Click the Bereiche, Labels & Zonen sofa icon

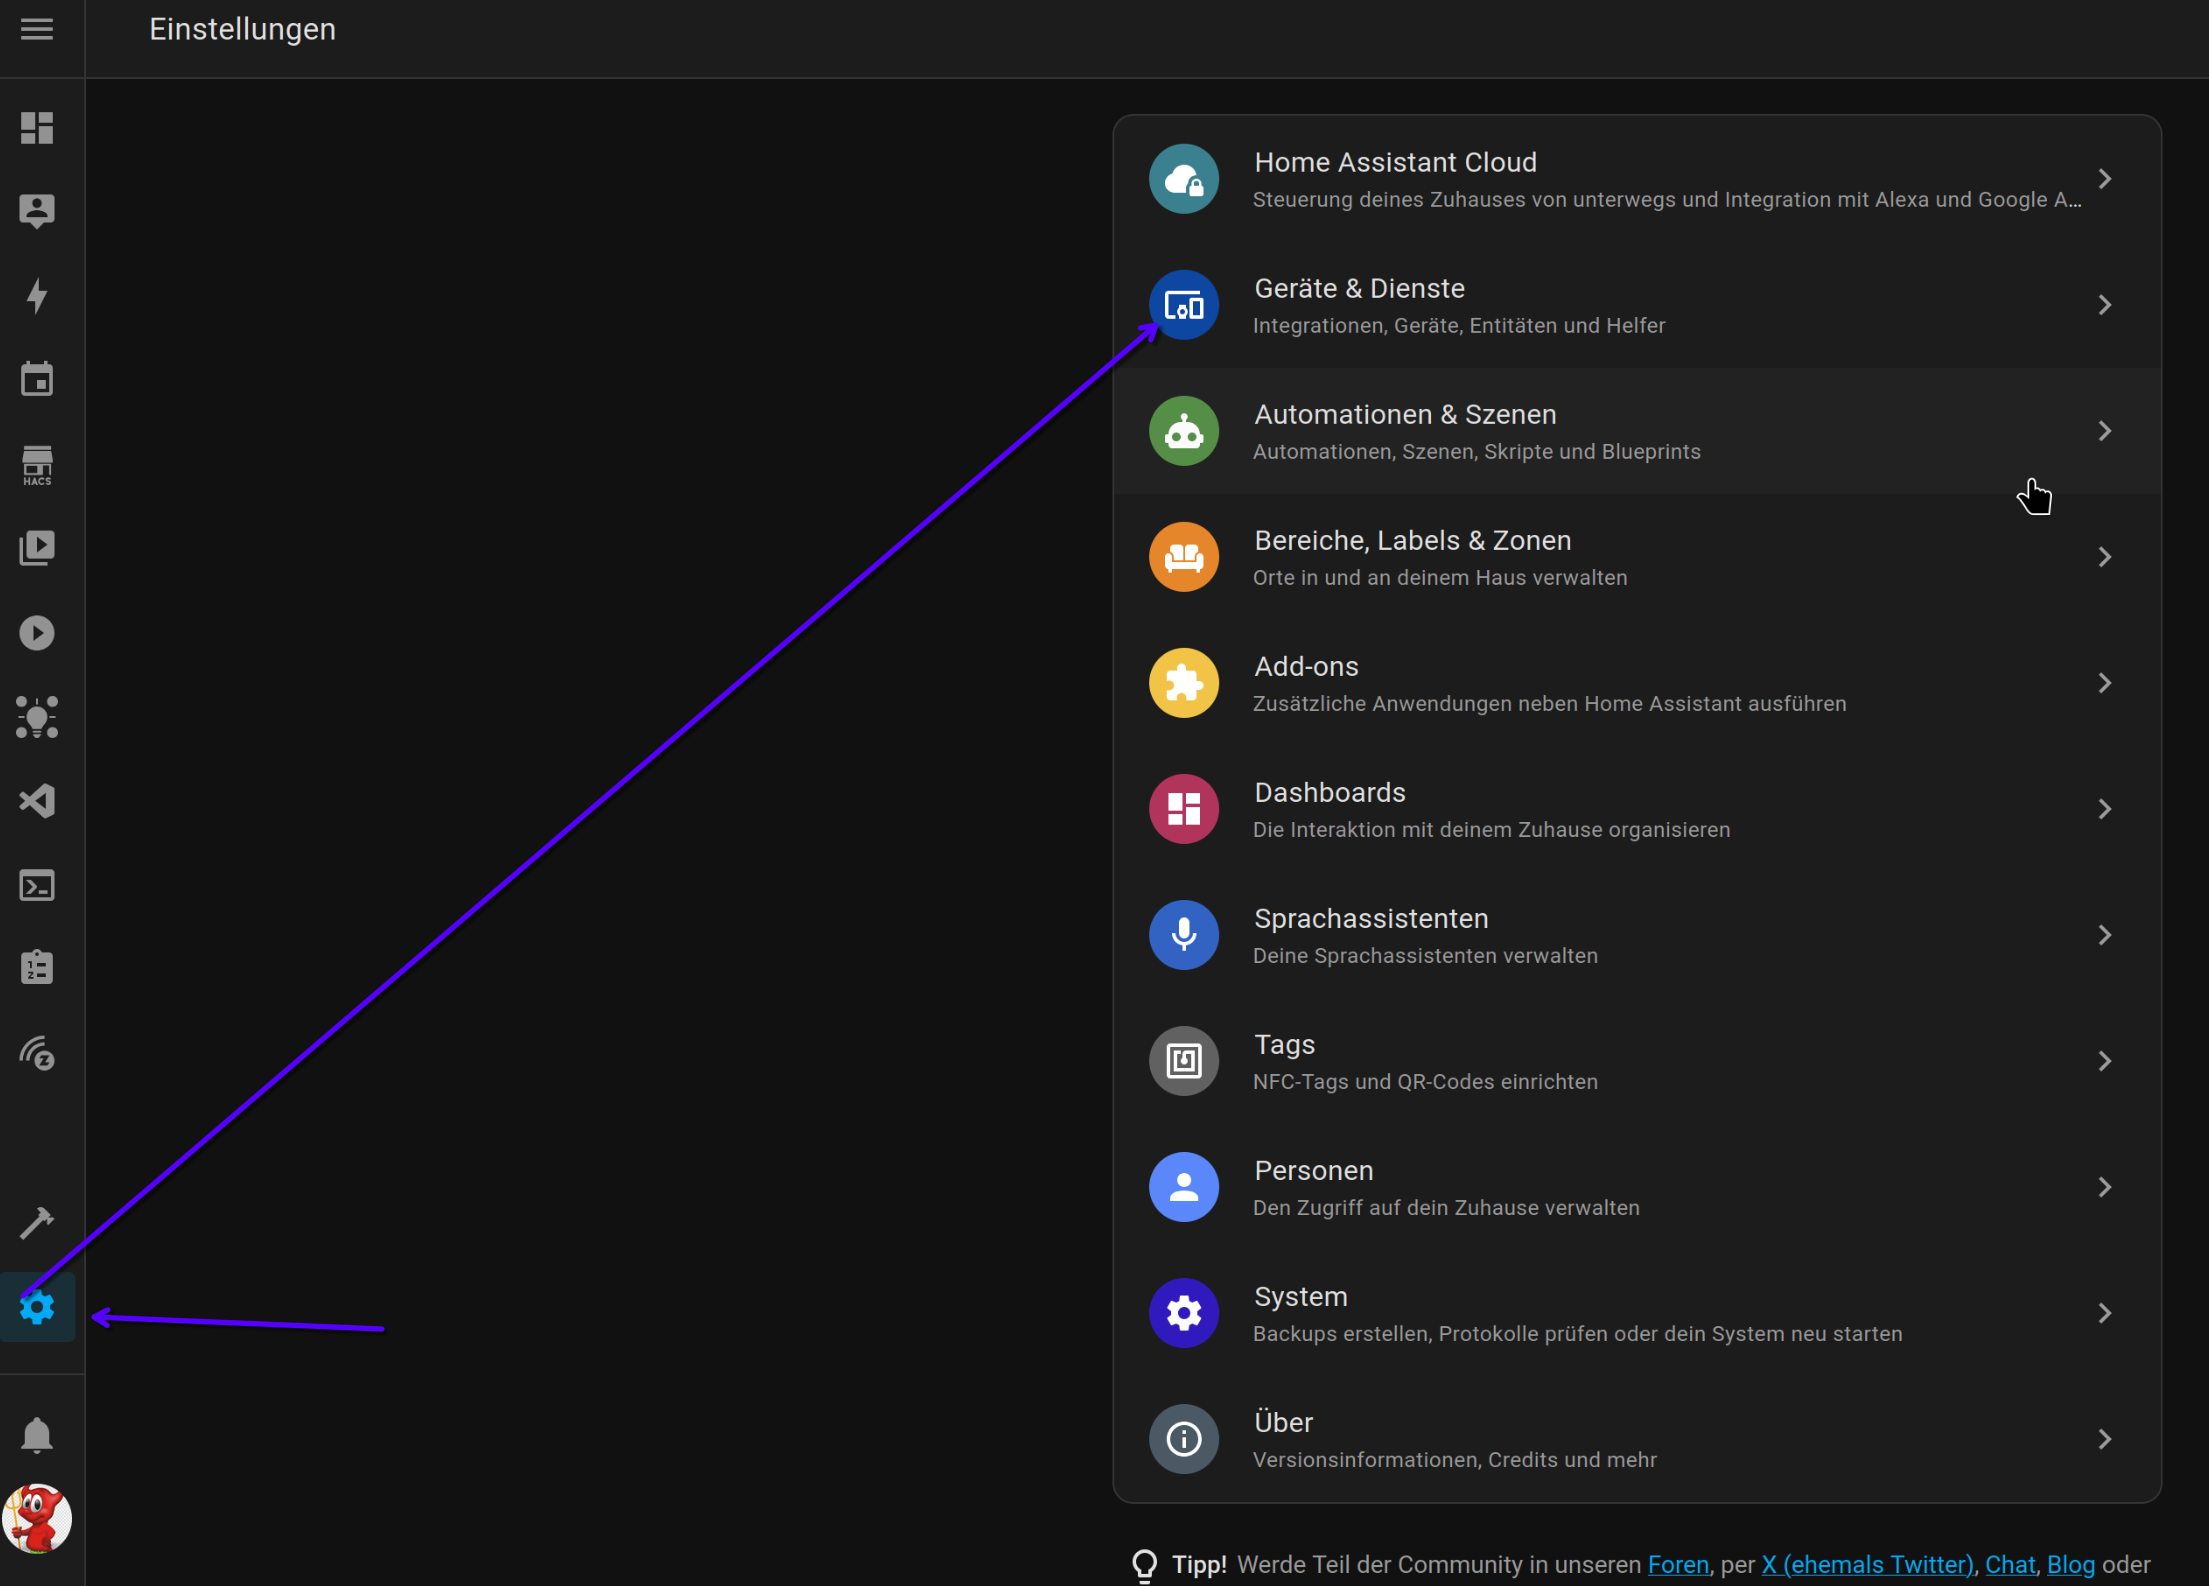pyautogui.click(x=1184, y=557)
